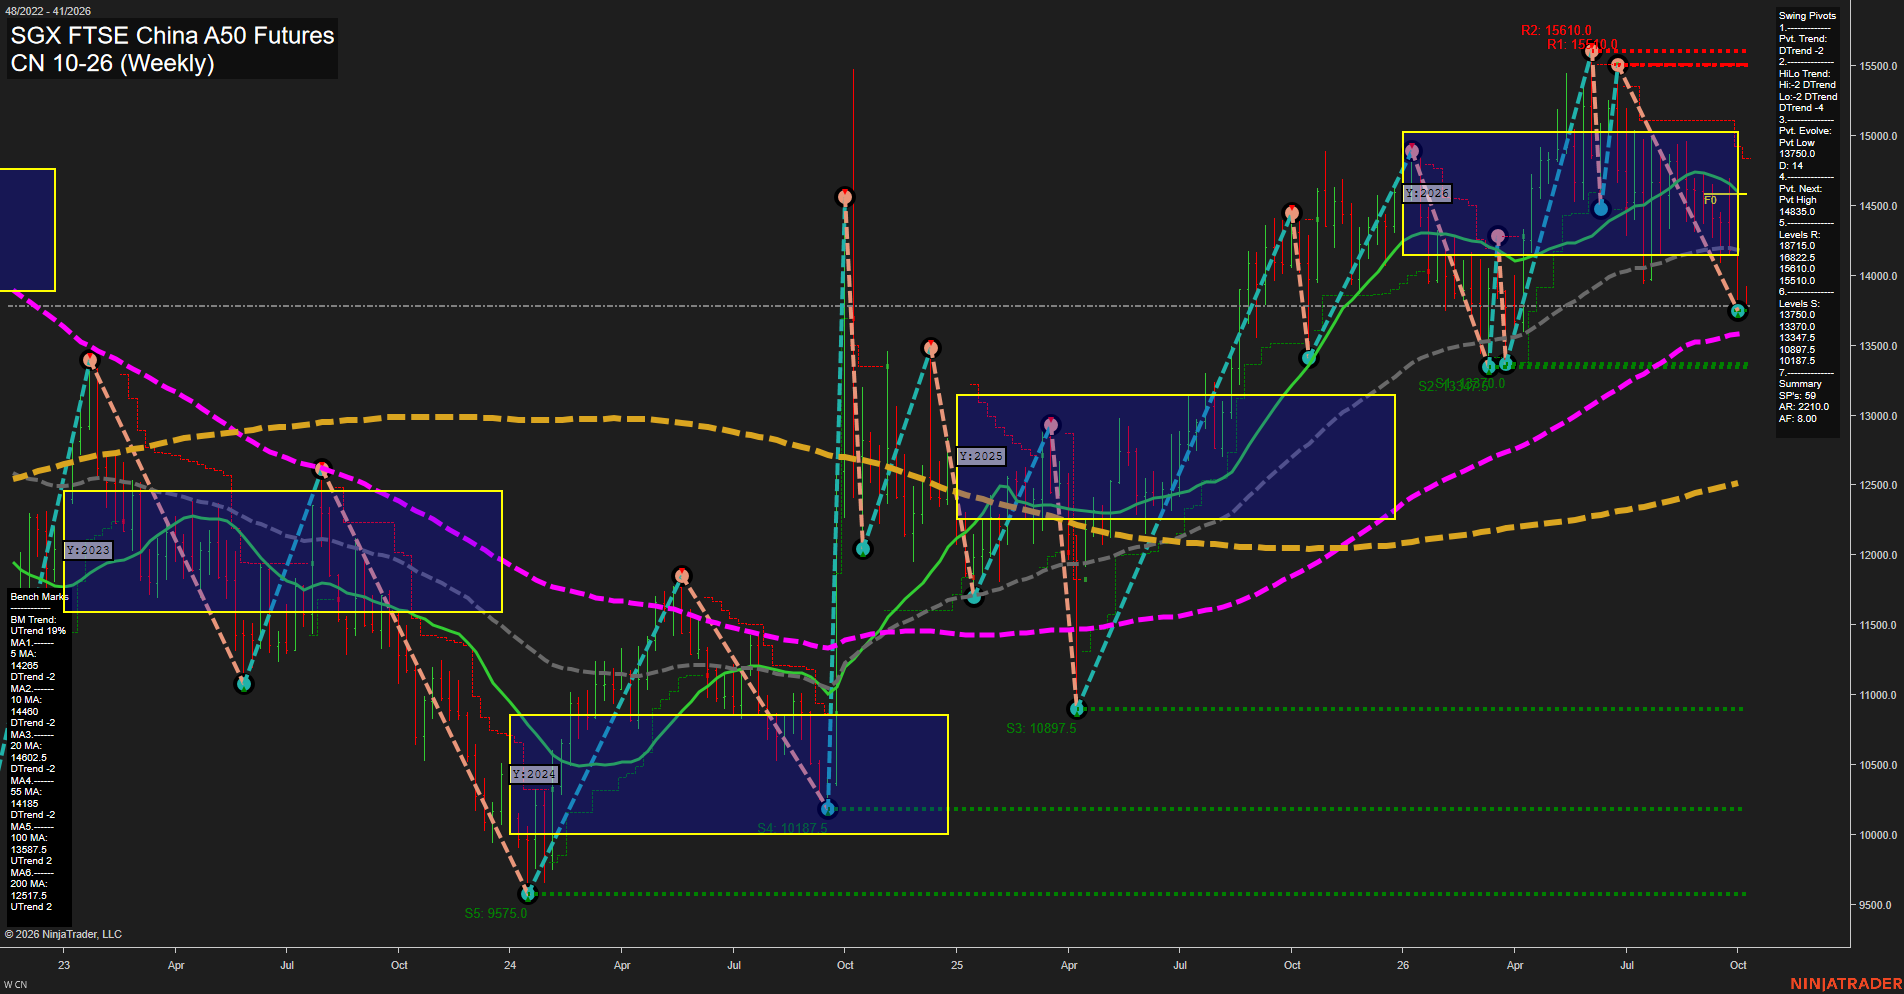The width and height of the screenshot is (1904, 994).
Task: Click the Y:2025 yearly box label
Action: 980,456
